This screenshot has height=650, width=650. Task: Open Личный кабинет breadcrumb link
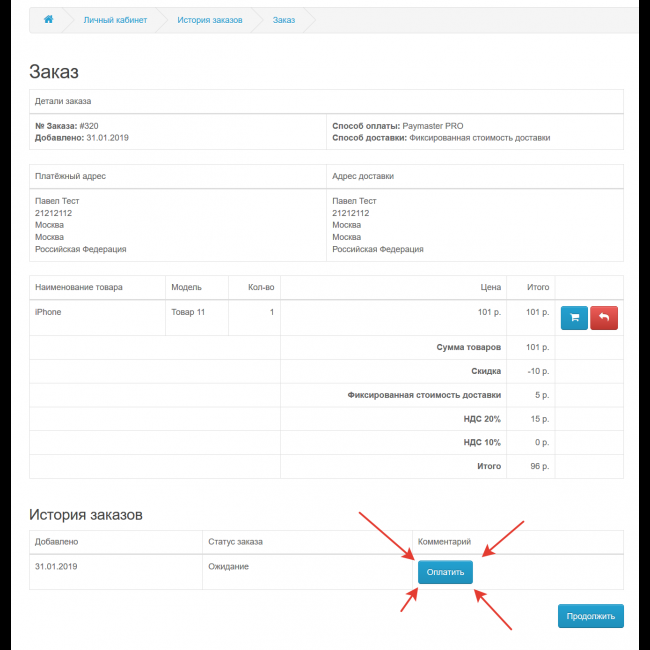pos(115,20)
